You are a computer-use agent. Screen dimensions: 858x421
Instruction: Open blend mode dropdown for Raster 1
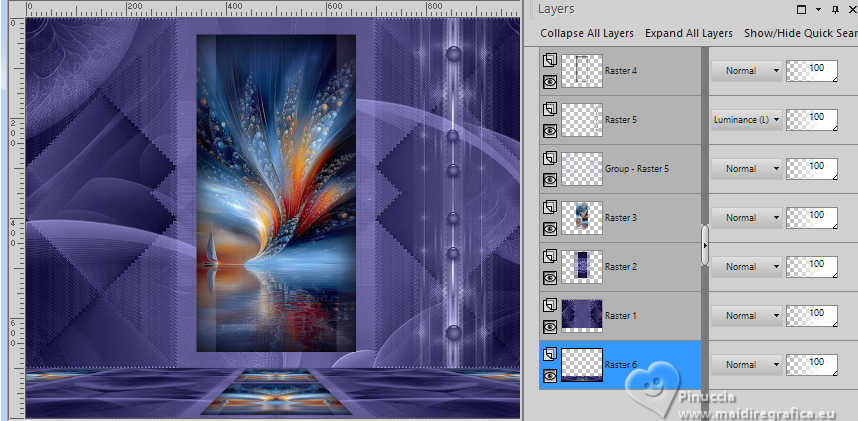tap(747, 315)
